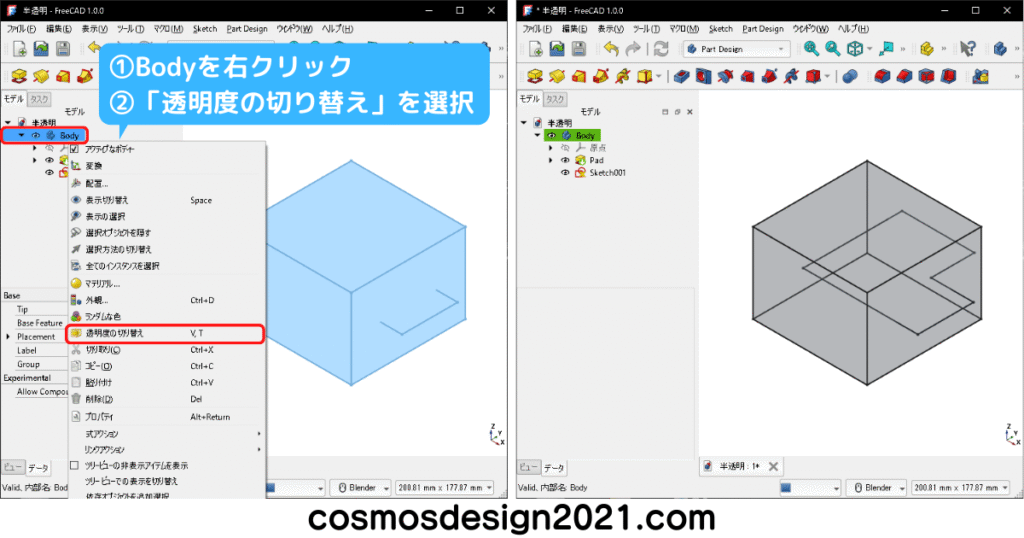Collapse 半透明 document node in right tree
Viewport: 1024px width, 538px height.
pos(524,123)
